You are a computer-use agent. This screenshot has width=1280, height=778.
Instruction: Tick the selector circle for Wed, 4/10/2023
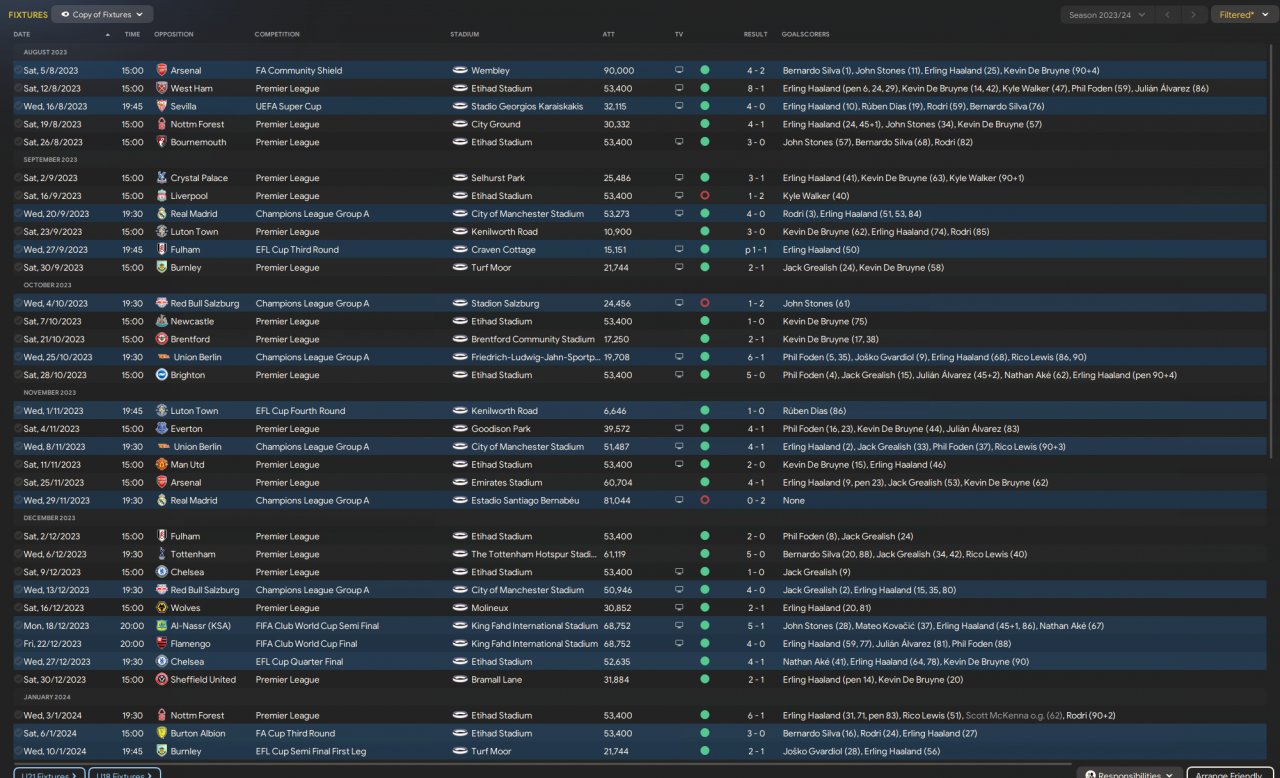pos(18,304)
